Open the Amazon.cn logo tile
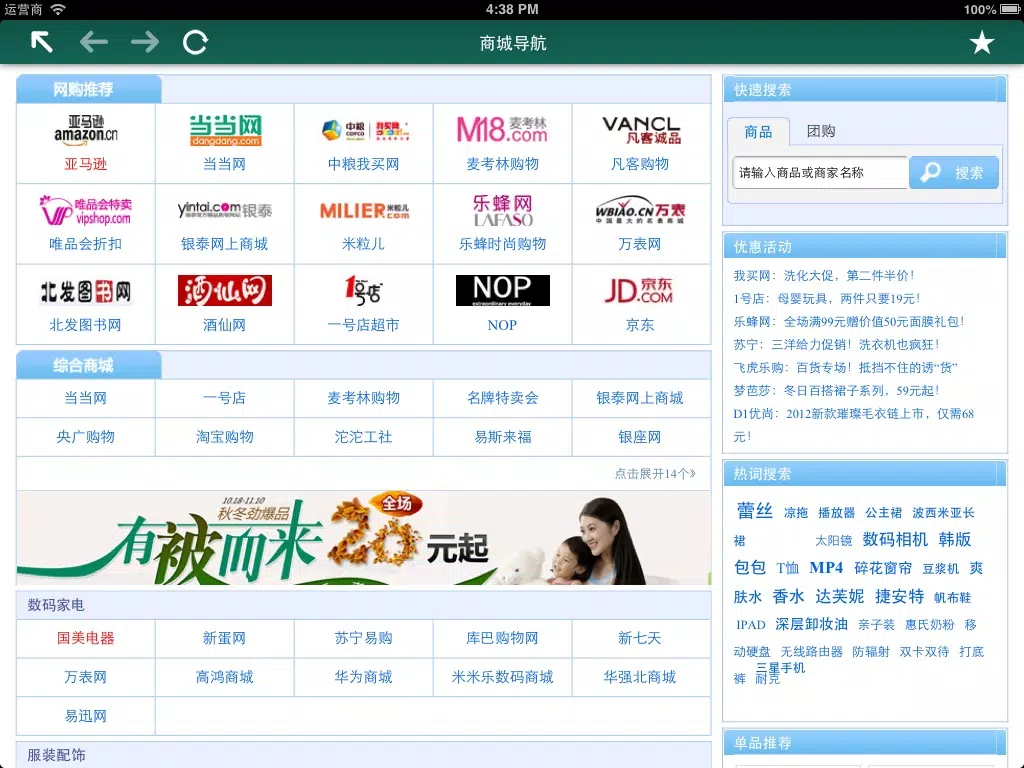 tap(86, 130)
